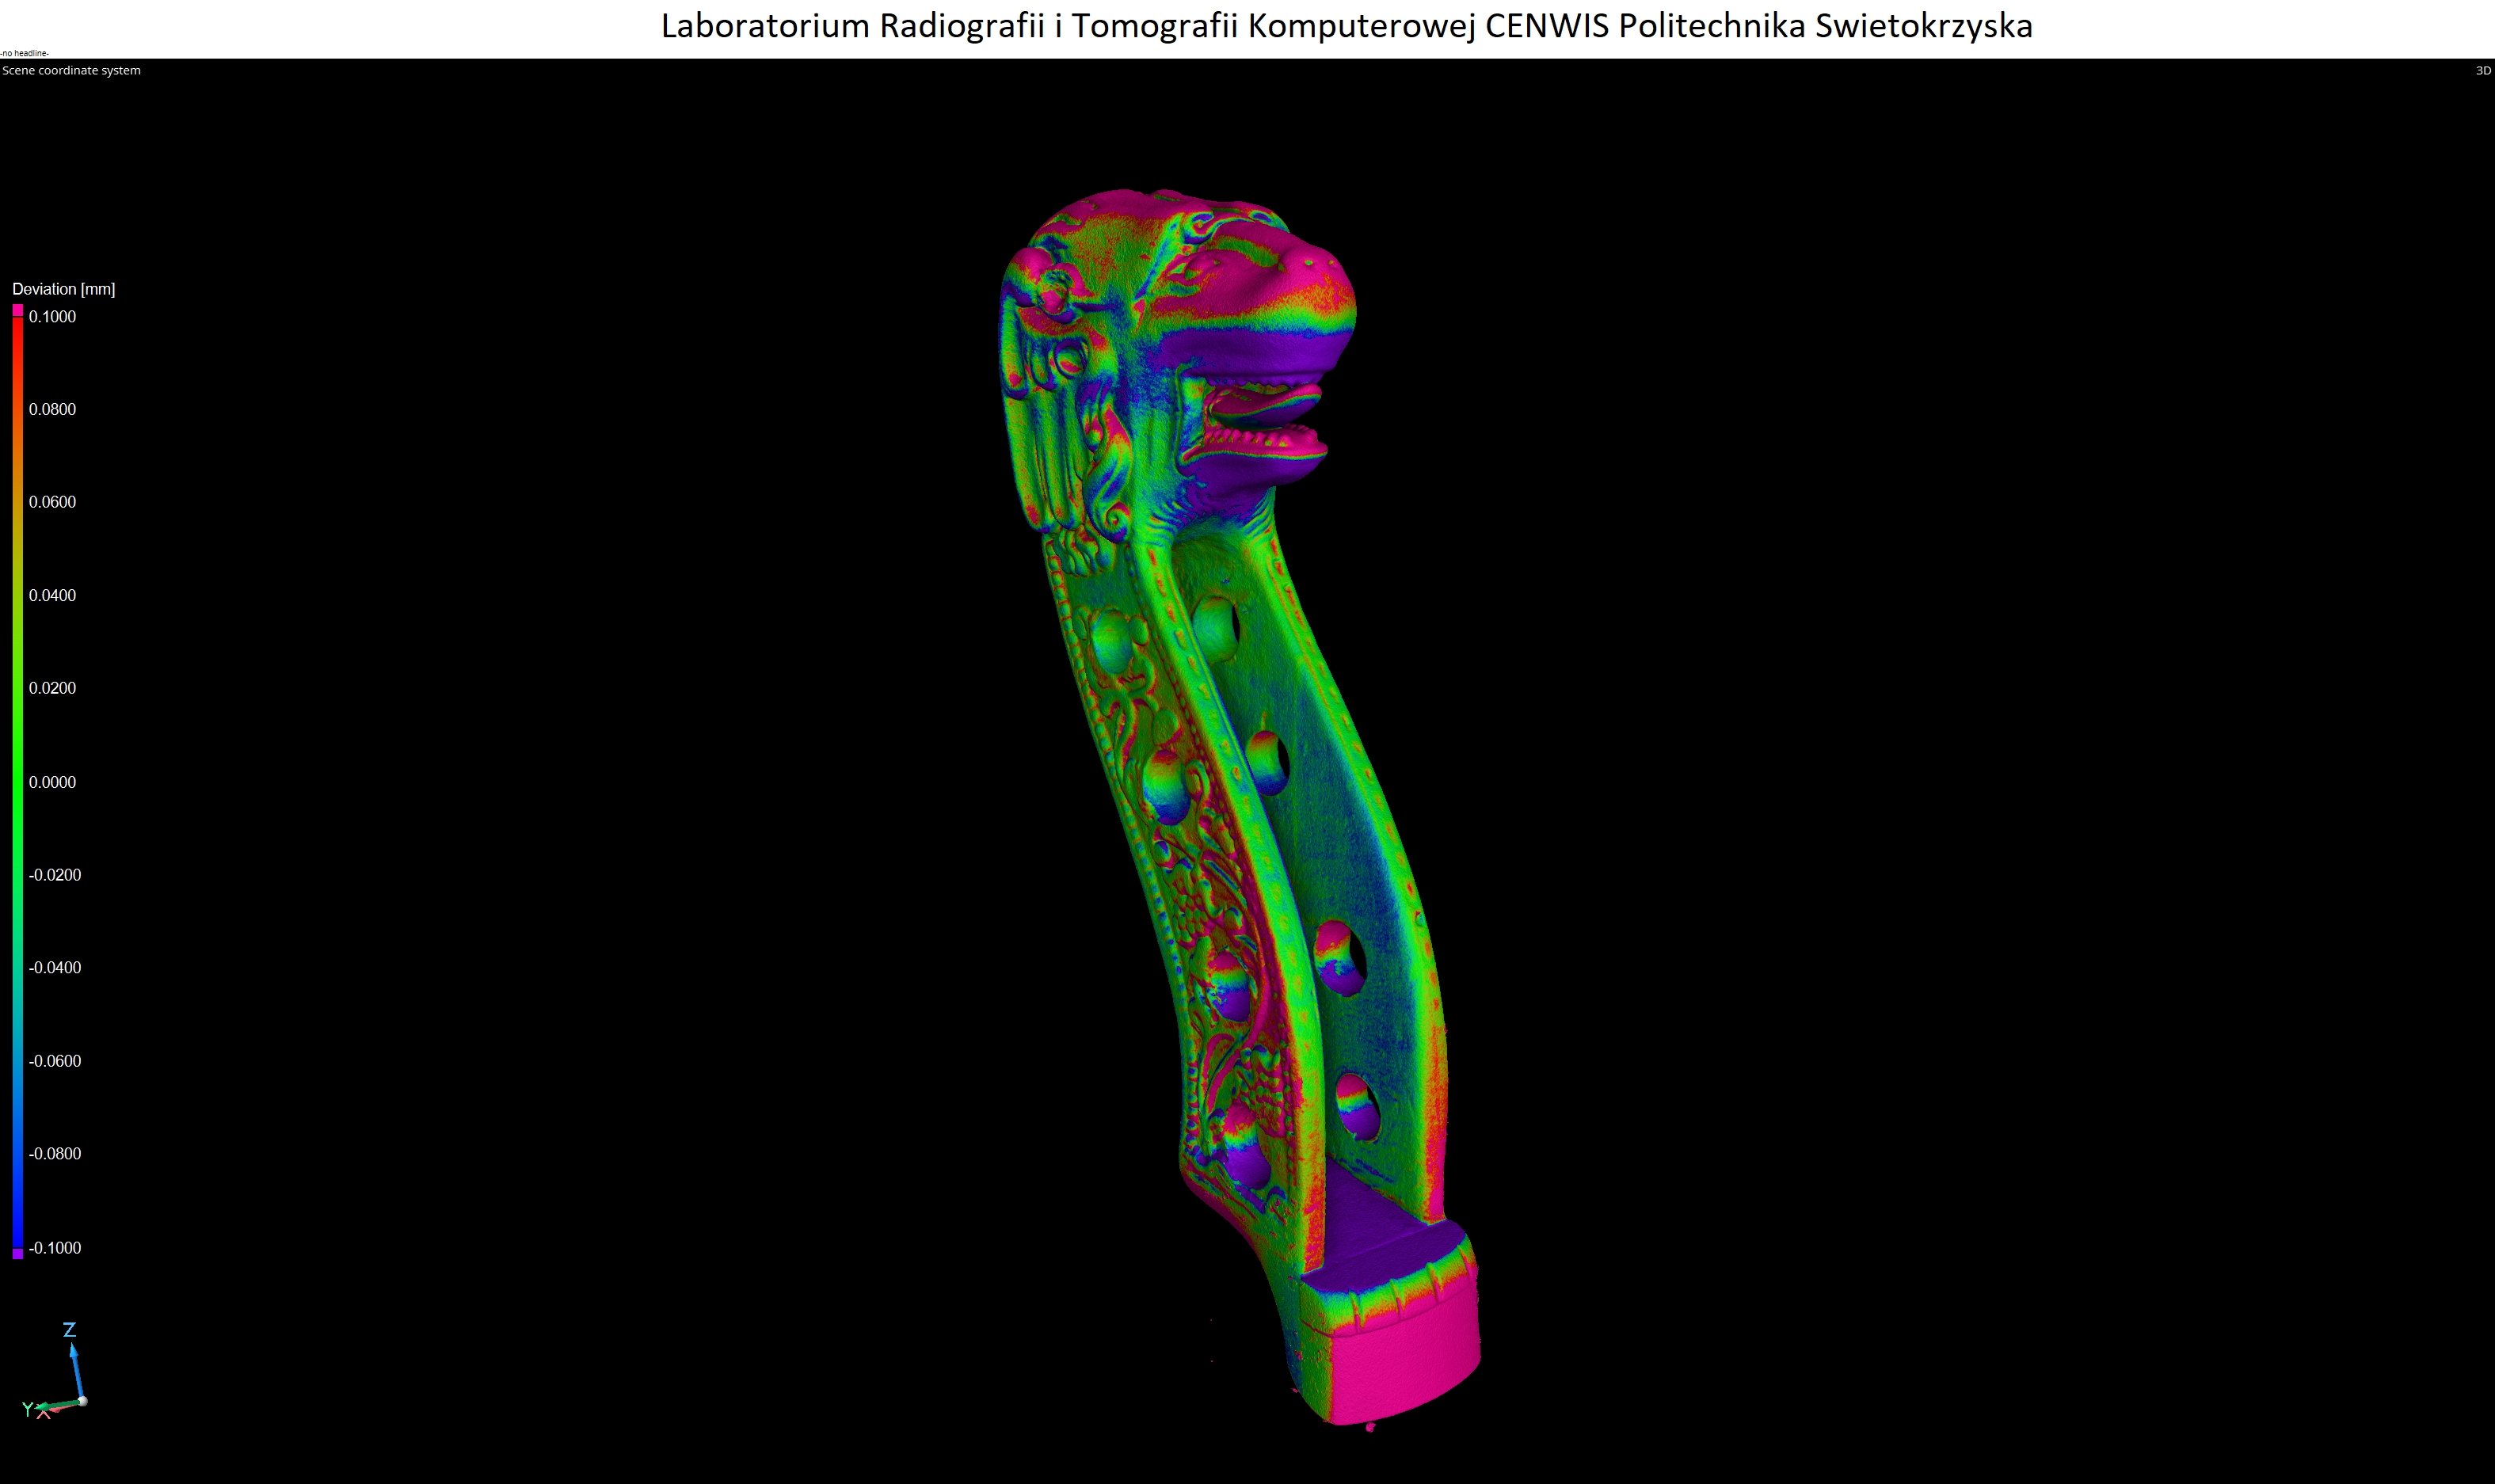Click the red X axis marker on triad

[x=43, y=1413]
